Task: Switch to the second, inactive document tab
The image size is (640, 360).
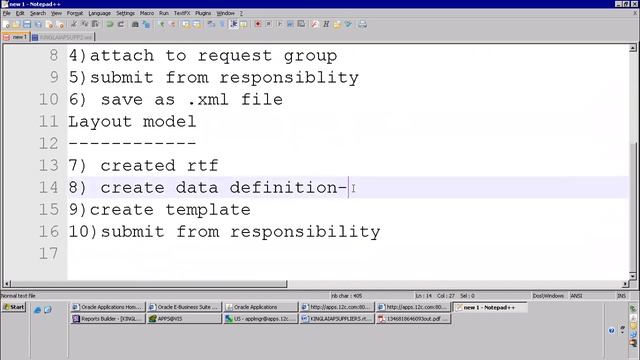Action: click(x=62, y=37)
